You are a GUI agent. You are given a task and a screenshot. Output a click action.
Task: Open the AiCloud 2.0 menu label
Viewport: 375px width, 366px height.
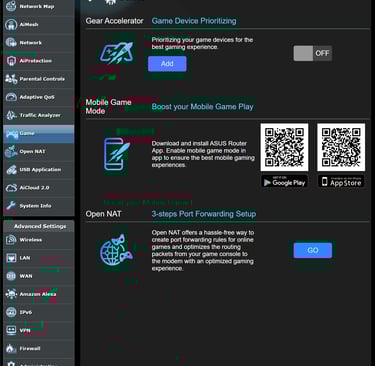[x=34, y=188]
